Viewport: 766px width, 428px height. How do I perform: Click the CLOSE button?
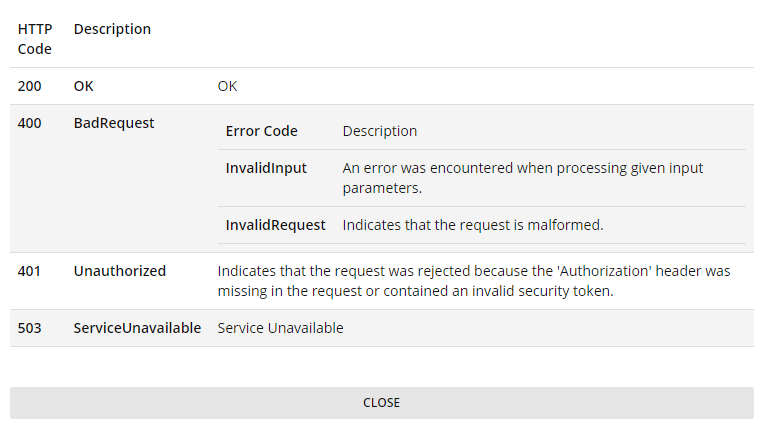click(381, 403)
